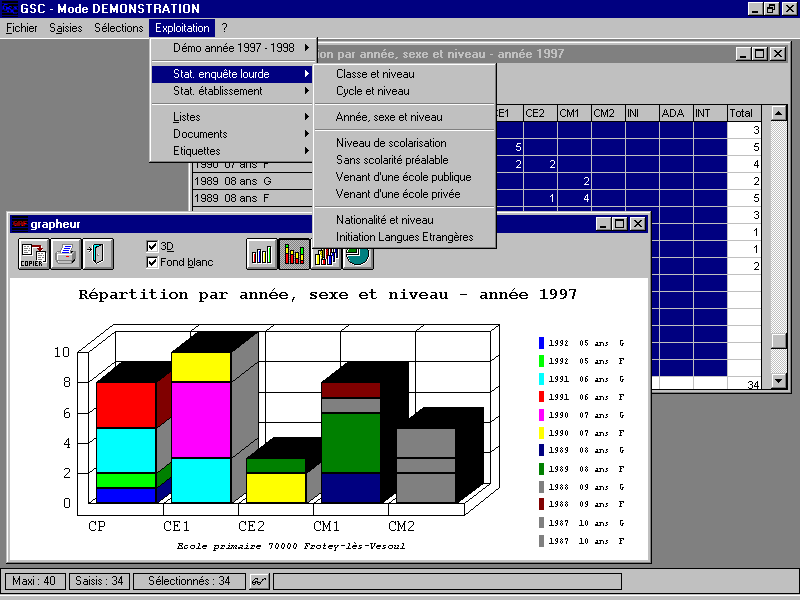Open the ? help menu
The height and width of the screenshot is (600, 800).
(x=224, y=28)
